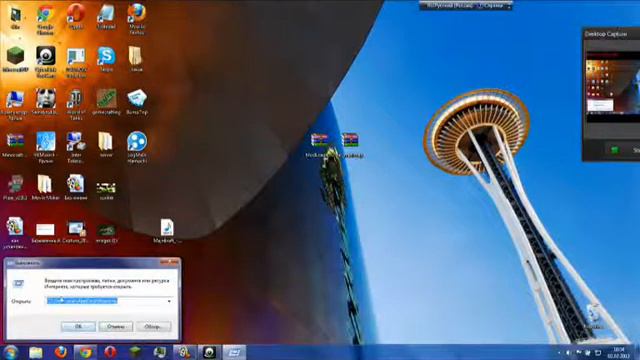Open the Google Chrome desktop shortcut
Screen dimensions: 640x360
(45, 18)
